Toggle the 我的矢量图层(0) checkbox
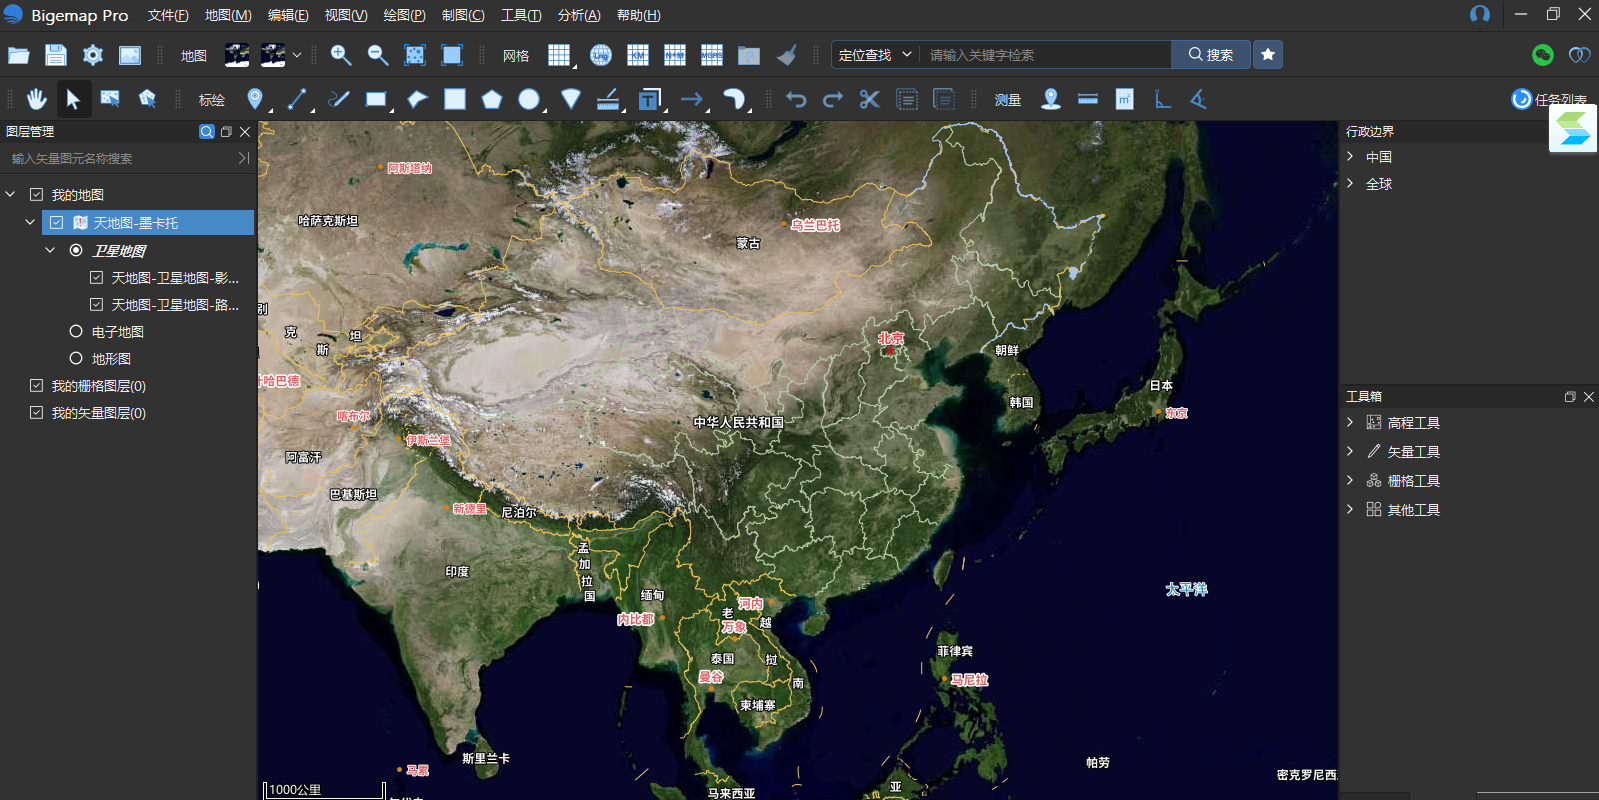 pyautogui.click(x=37, y=412)
